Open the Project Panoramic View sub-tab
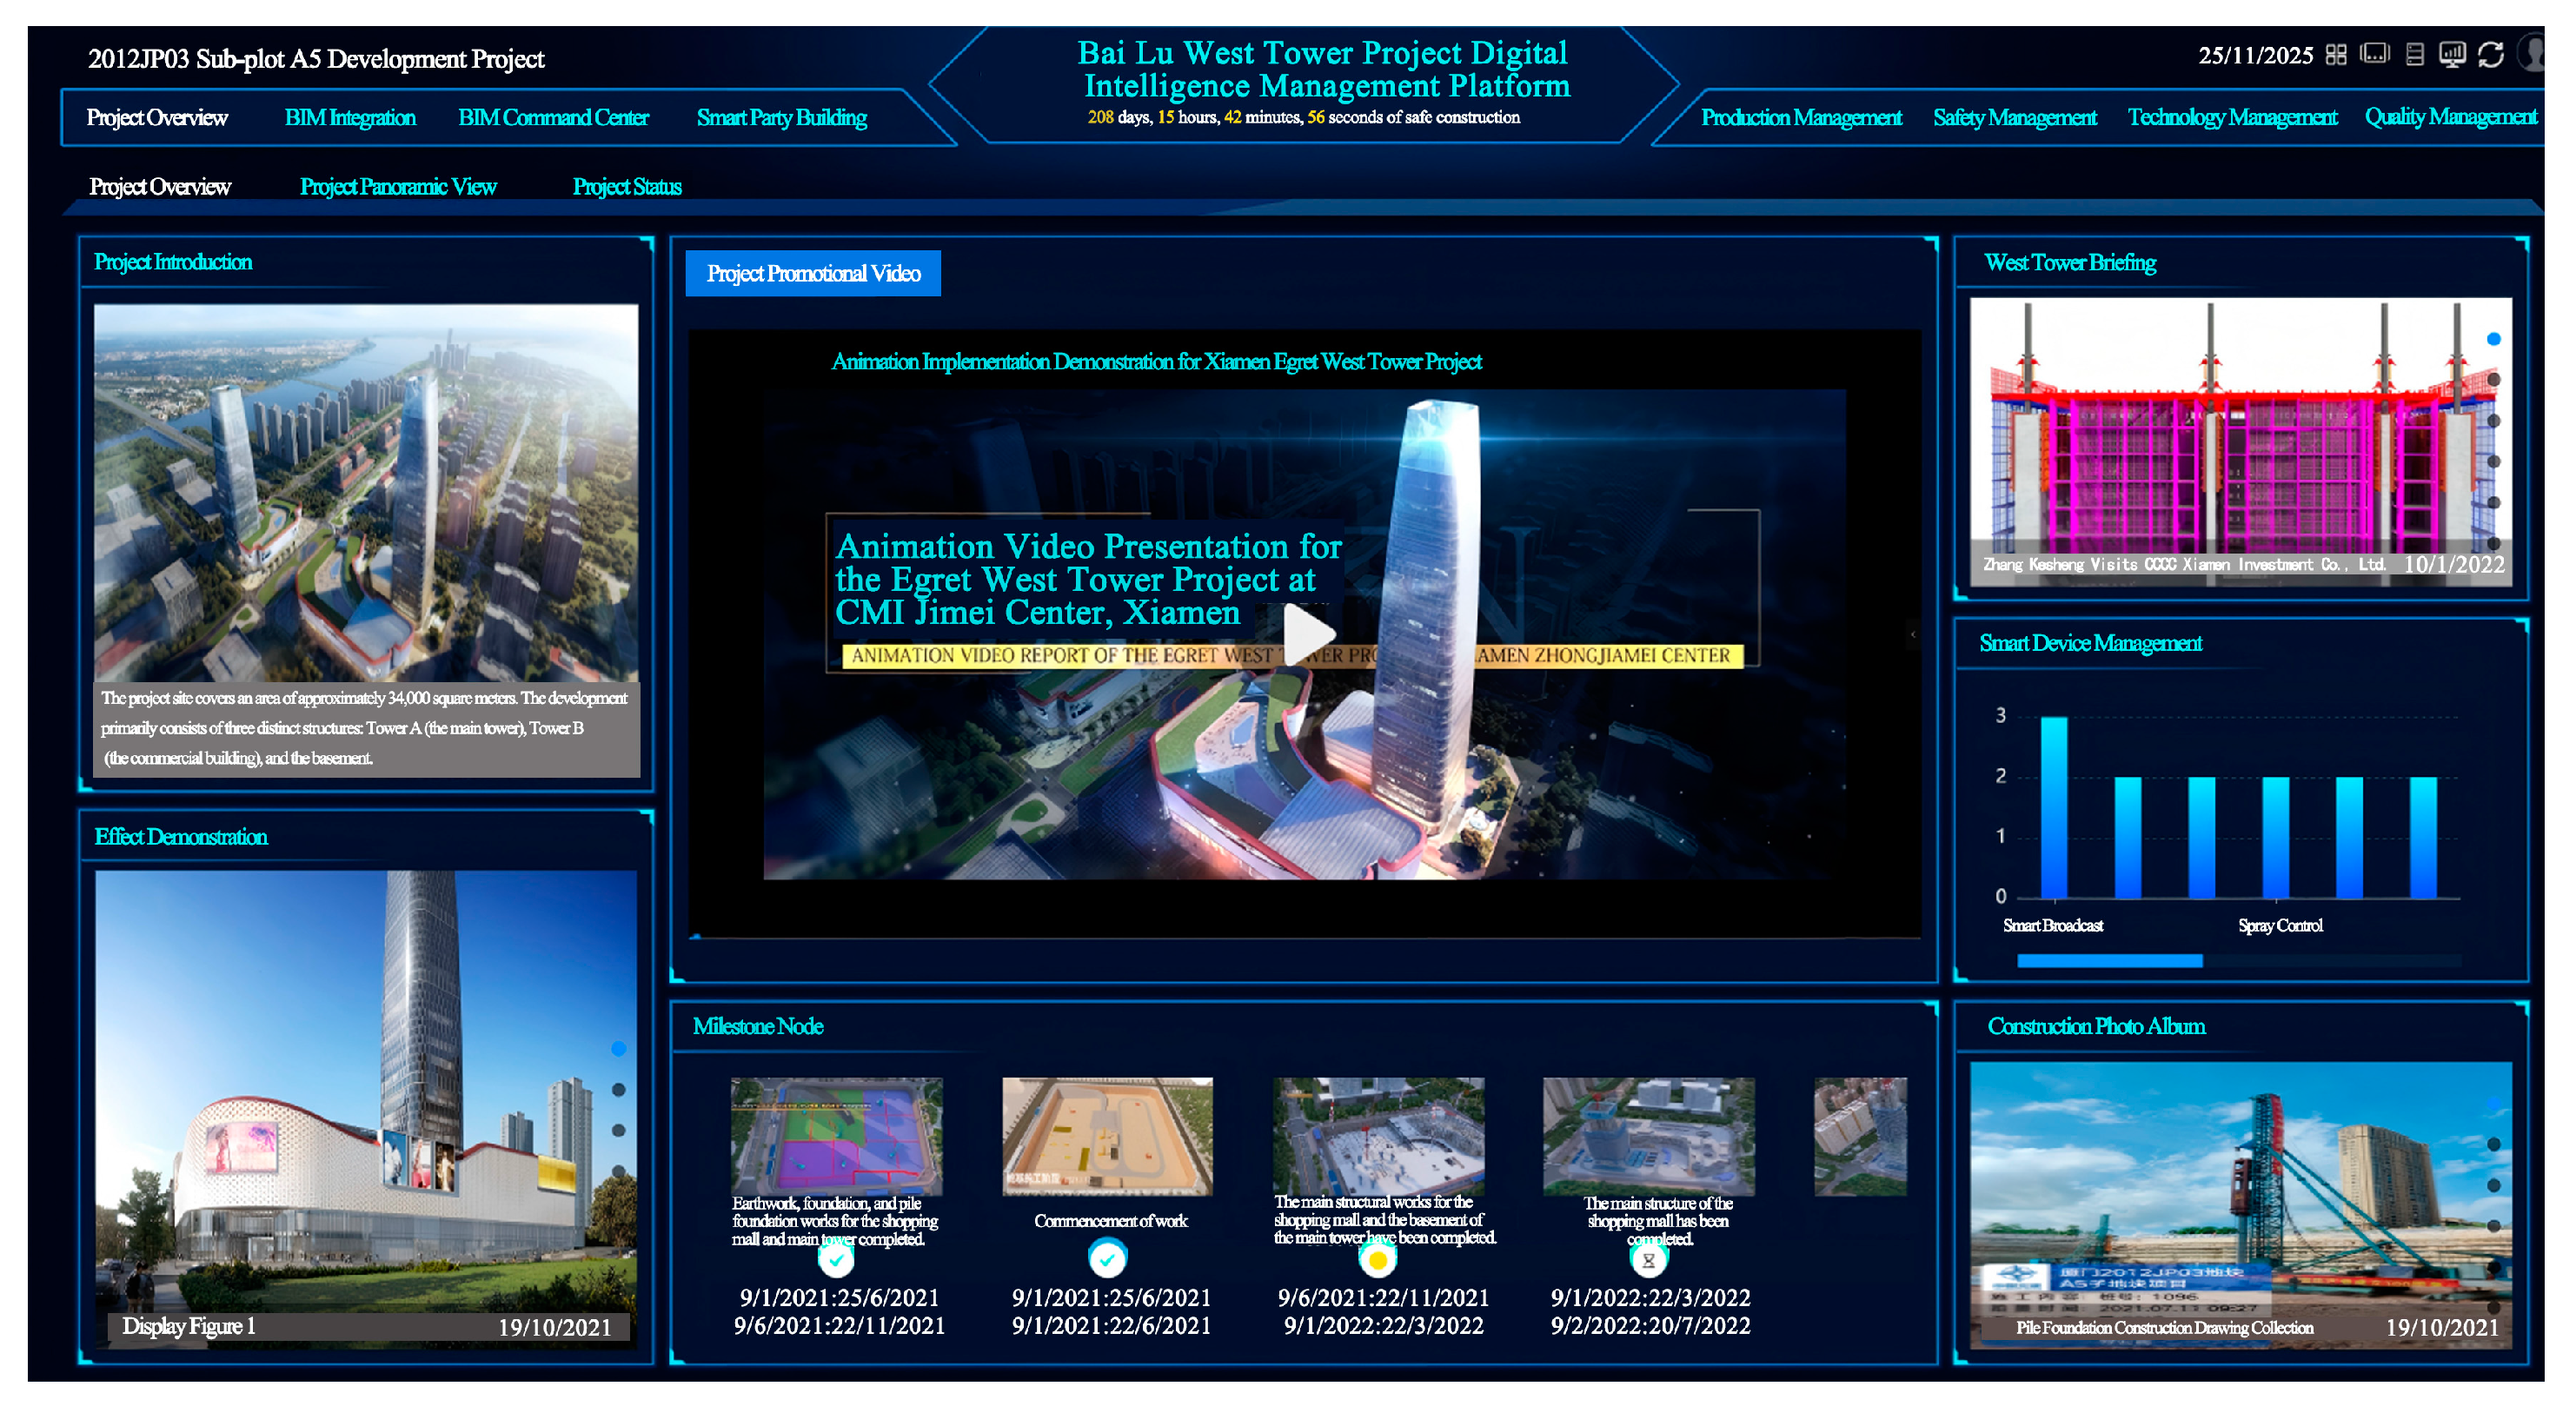 tap(397, 187)
